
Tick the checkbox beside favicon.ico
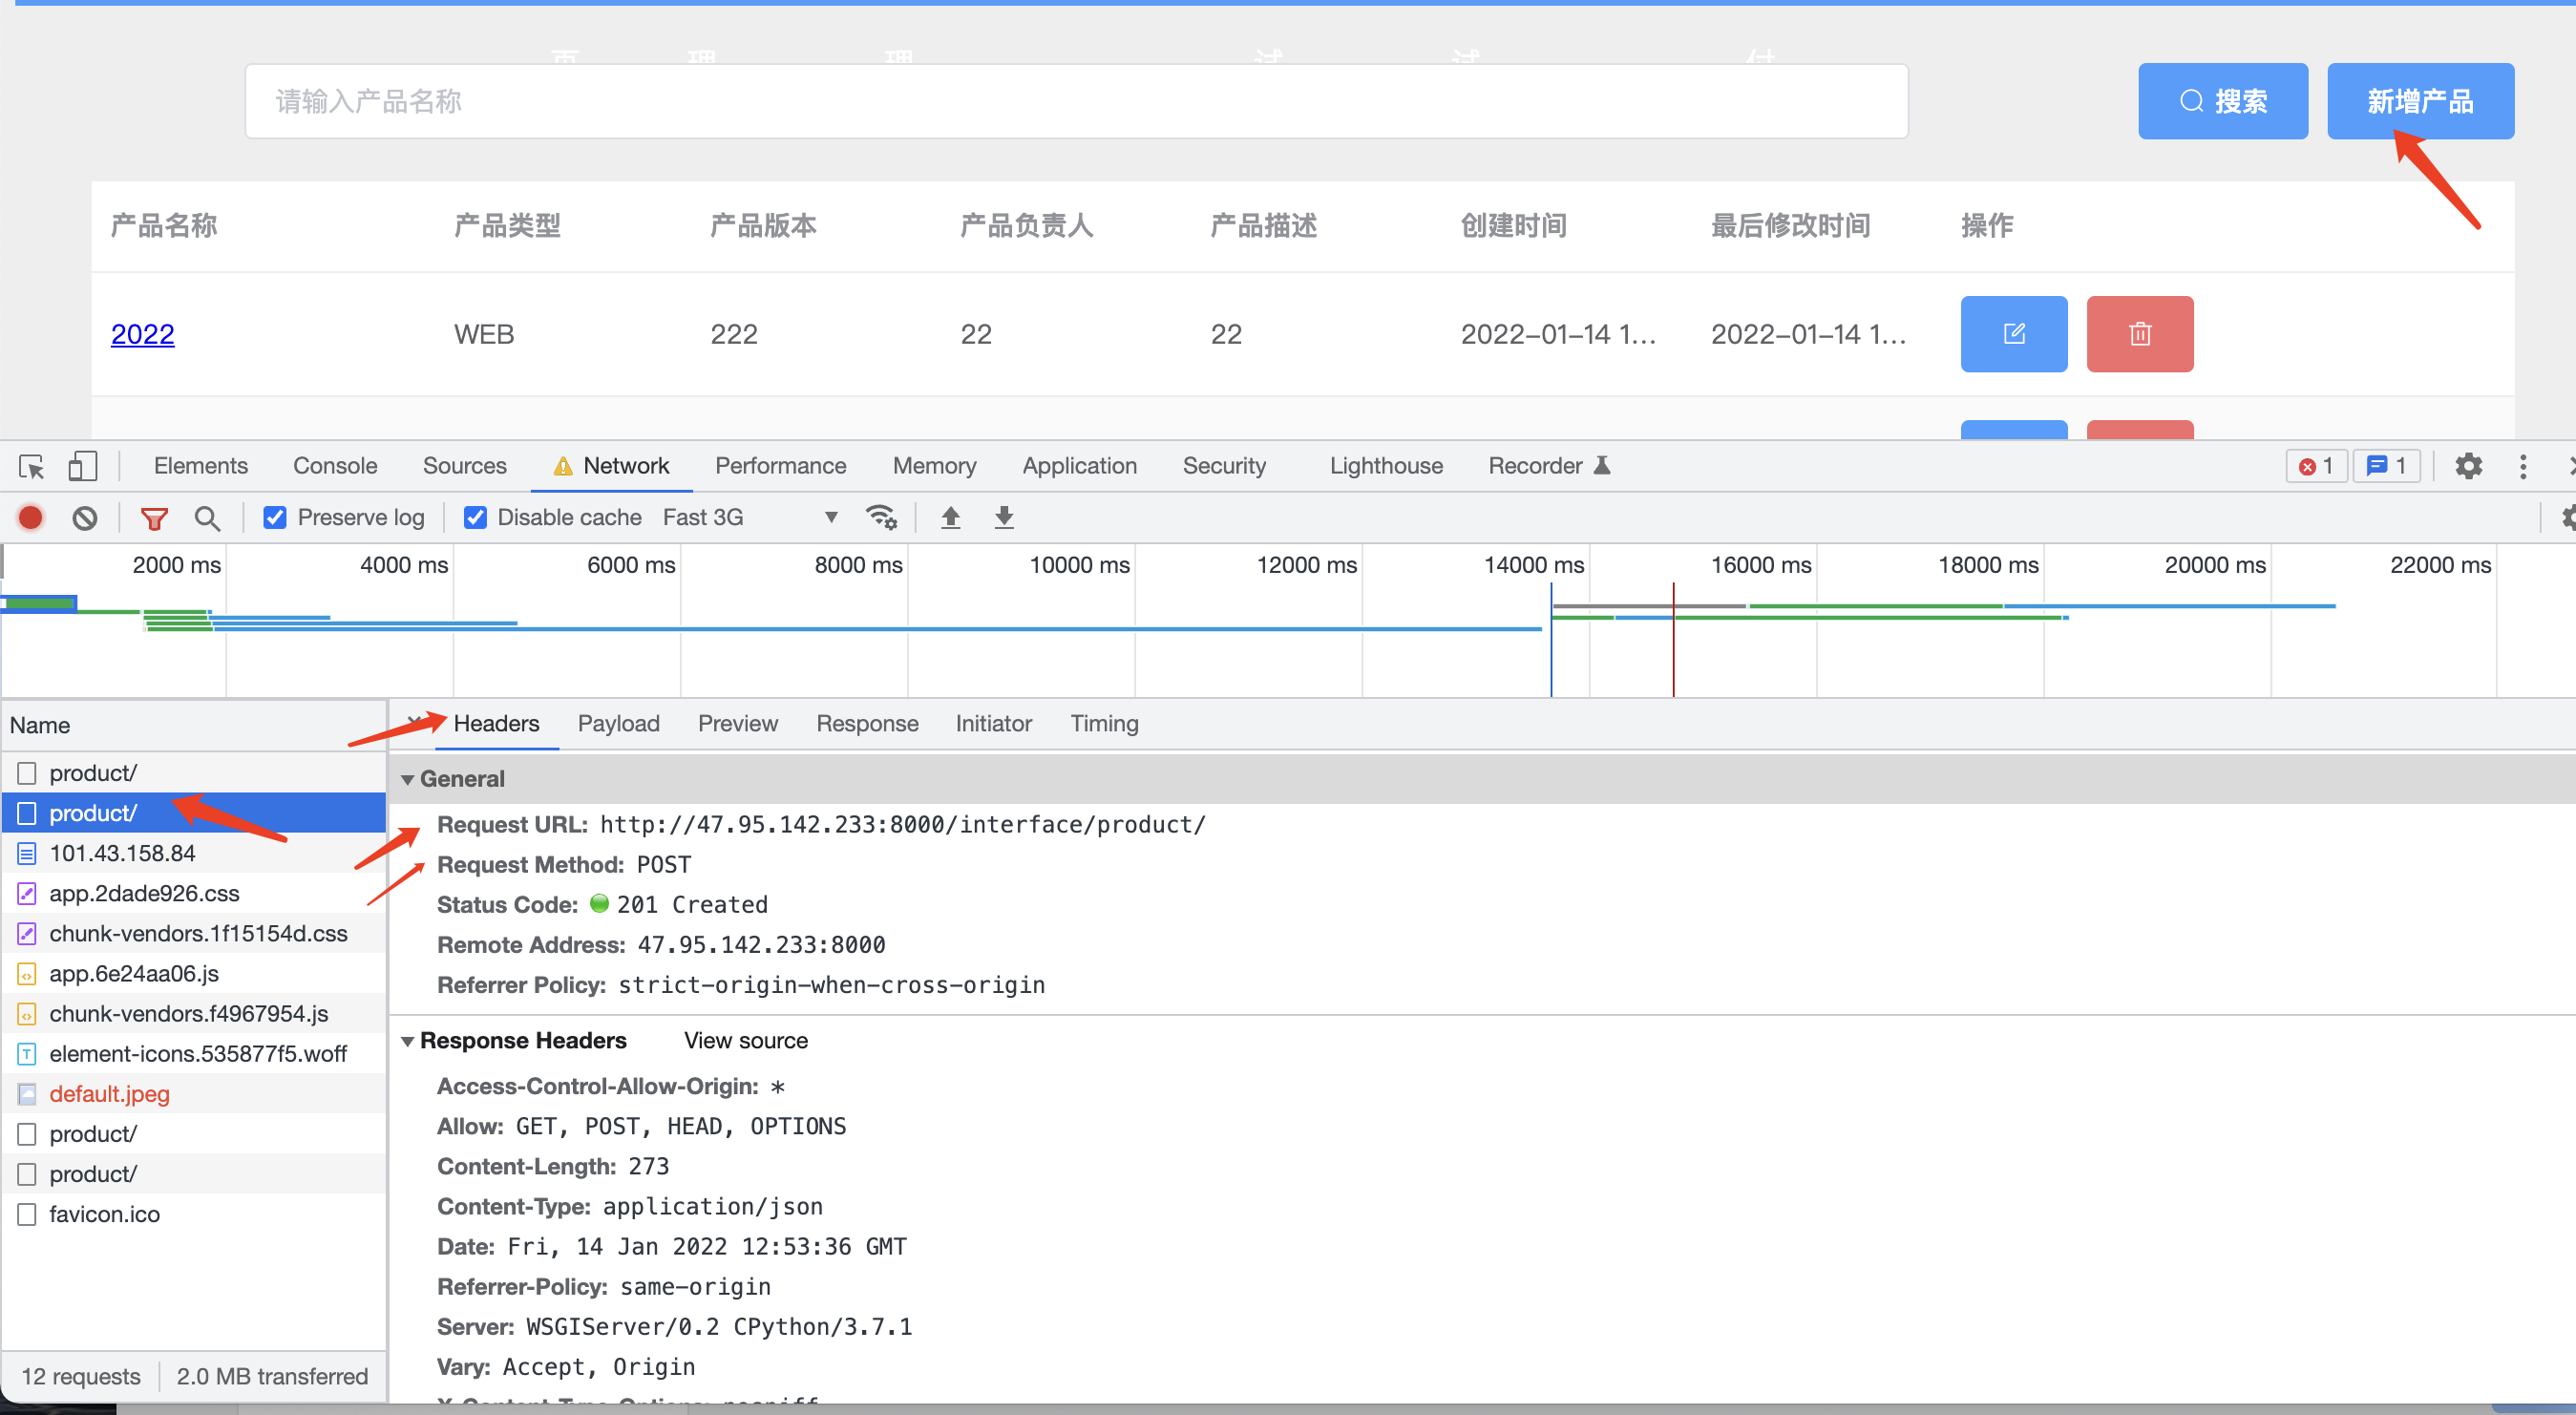(x=27, y=1213)
